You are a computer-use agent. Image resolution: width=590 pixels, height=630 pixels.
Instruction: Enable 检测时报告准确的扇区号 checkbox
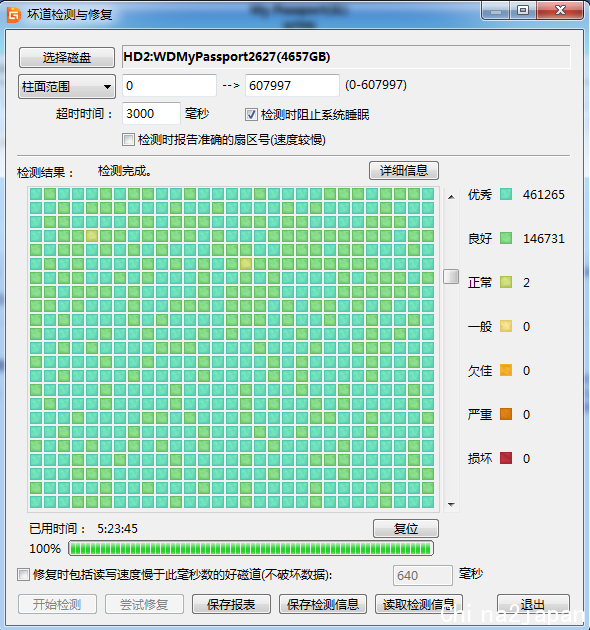click(128, 140)
